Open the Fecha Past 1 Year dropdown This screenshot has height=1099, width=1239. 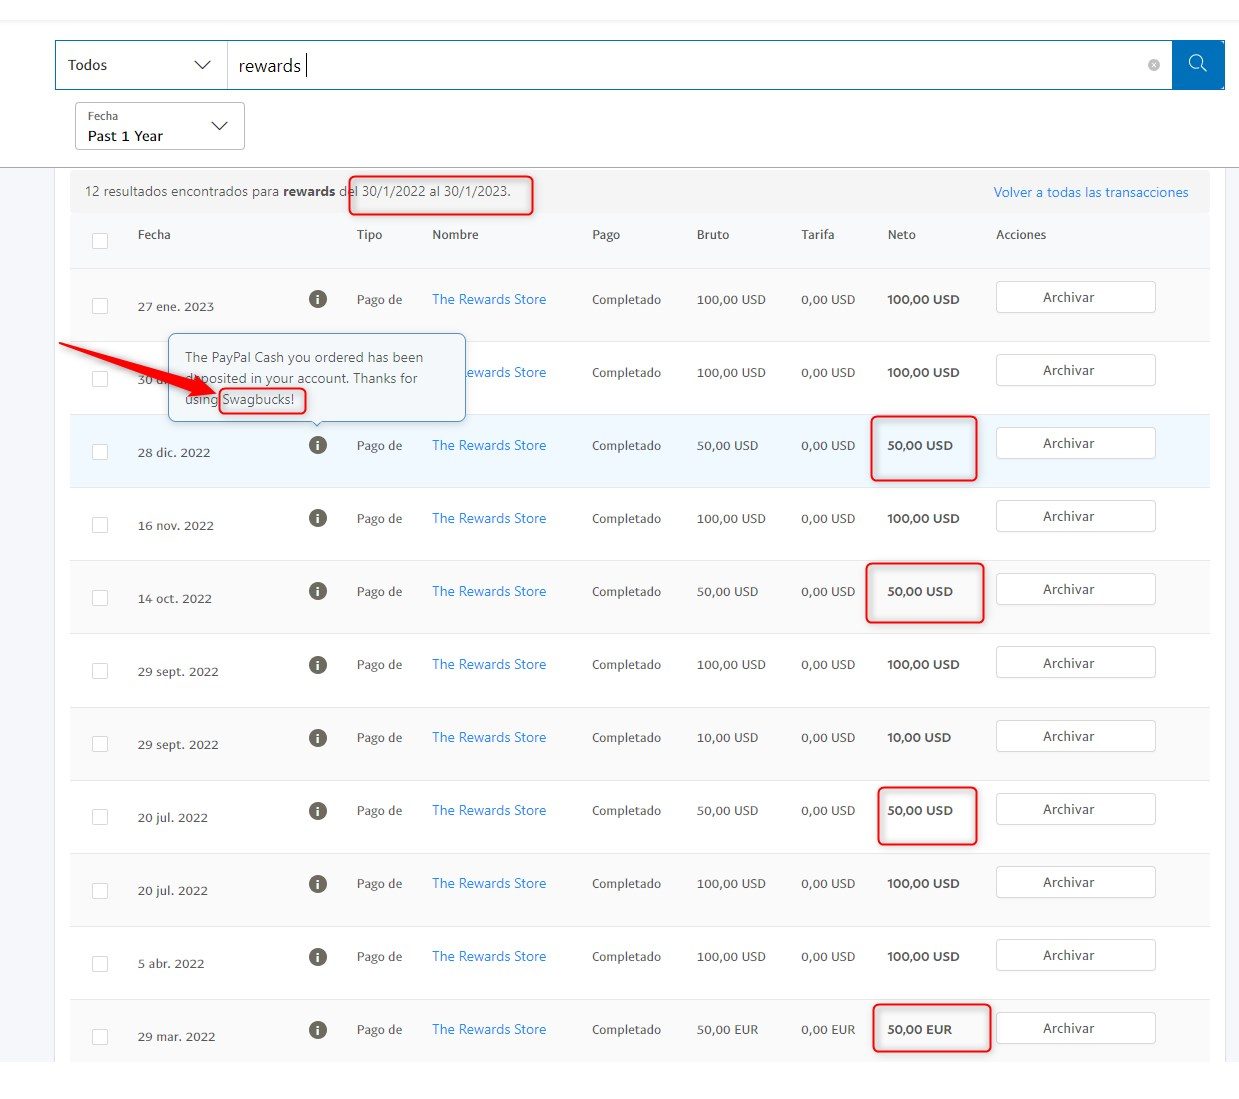click(160, 126)
